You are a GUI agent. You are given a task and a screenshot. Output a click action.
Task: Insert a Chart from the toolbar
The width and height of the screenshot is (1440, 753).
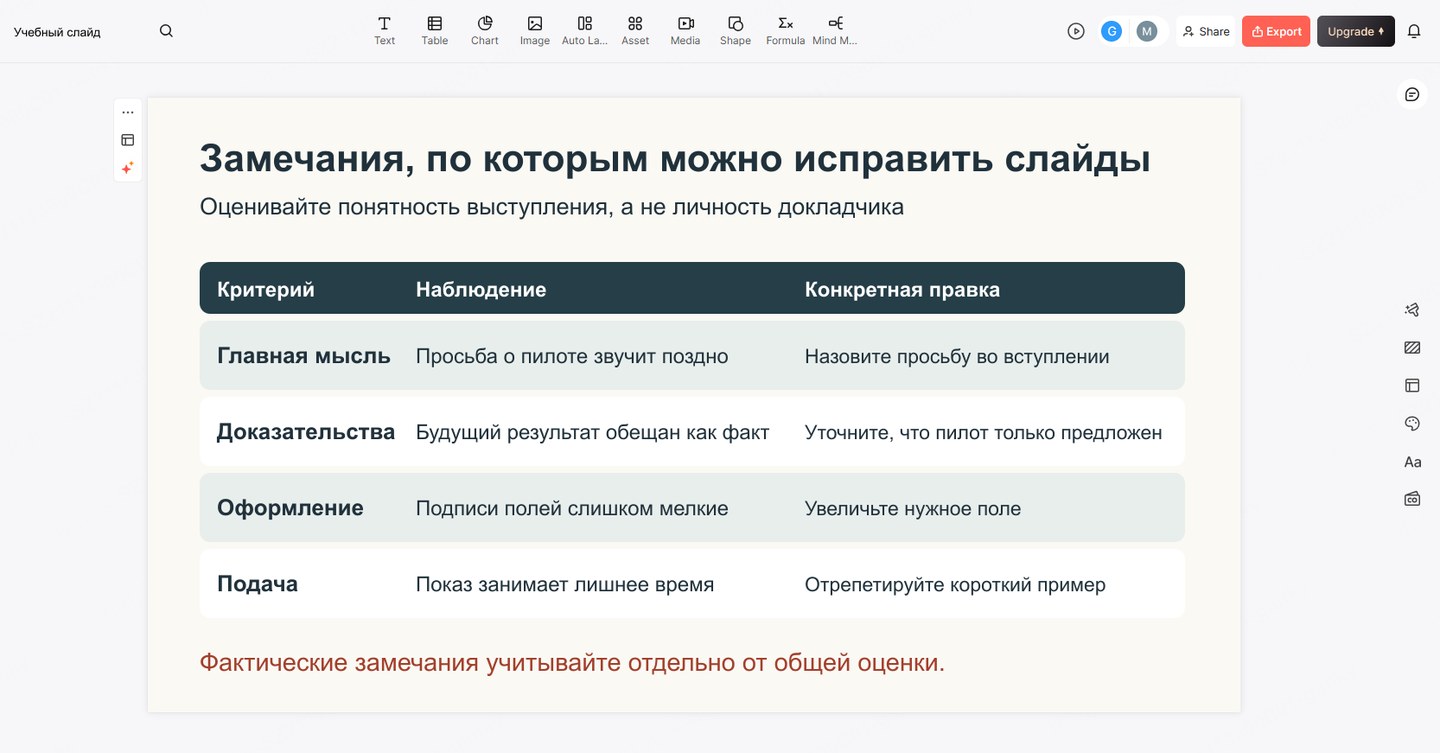pyautogui.click(x=484, y=31)
